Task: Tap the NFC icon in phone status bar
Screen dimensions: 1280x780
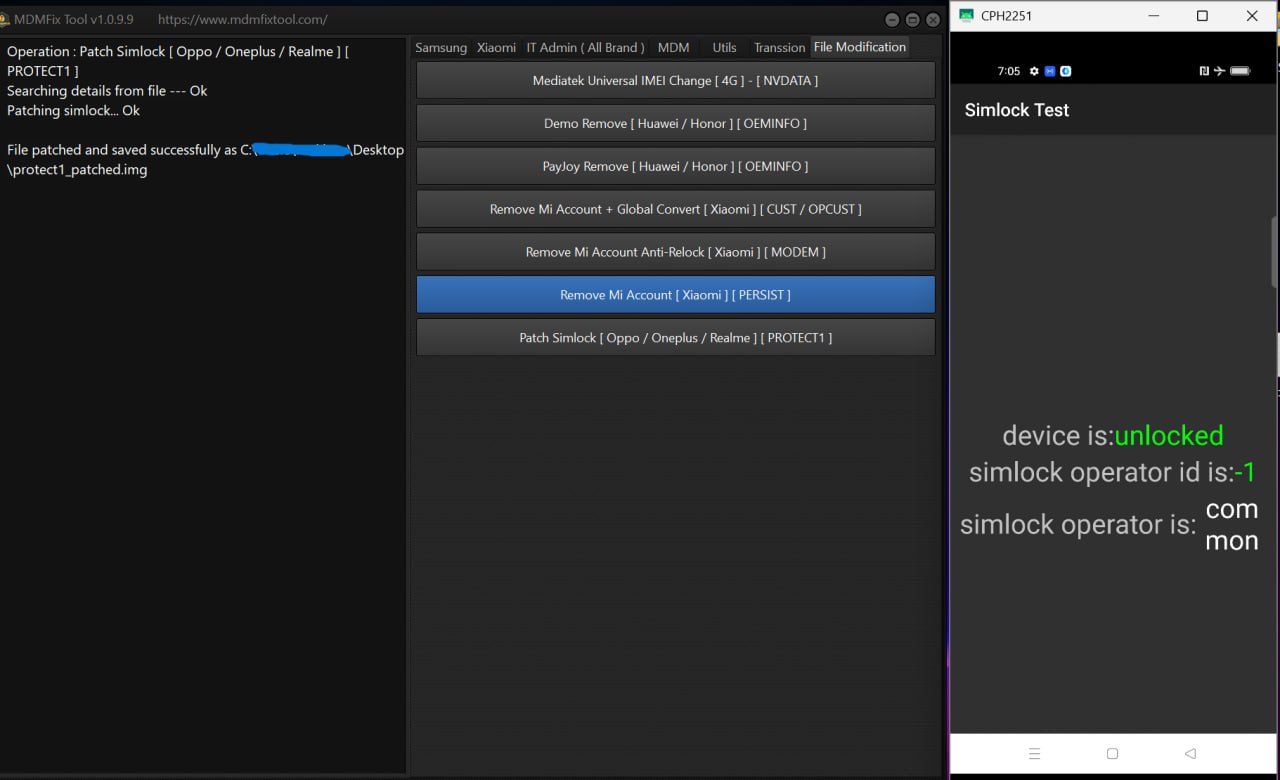Action: (x=1204, y=71)
